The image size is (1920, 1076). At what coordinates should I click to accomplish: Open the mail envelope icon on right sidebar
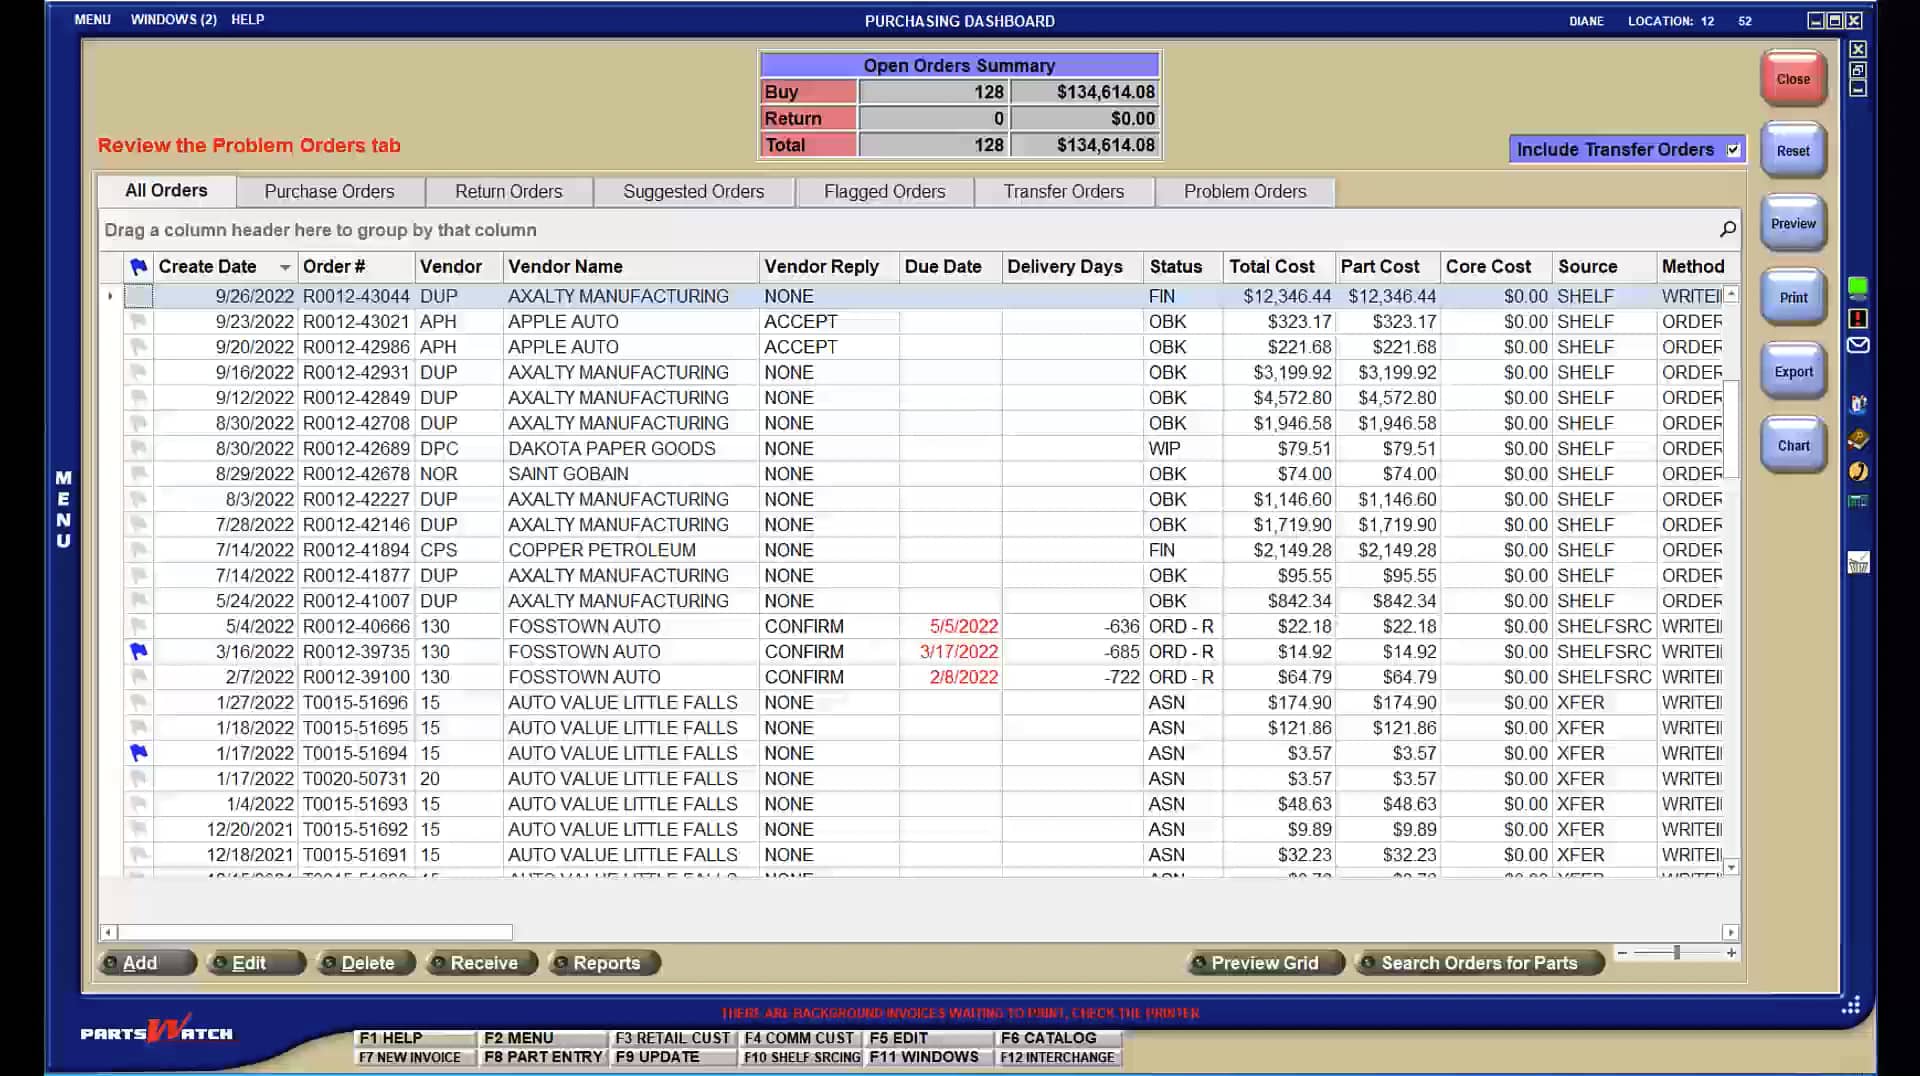pyautogui.click(x=1858, y=345)
